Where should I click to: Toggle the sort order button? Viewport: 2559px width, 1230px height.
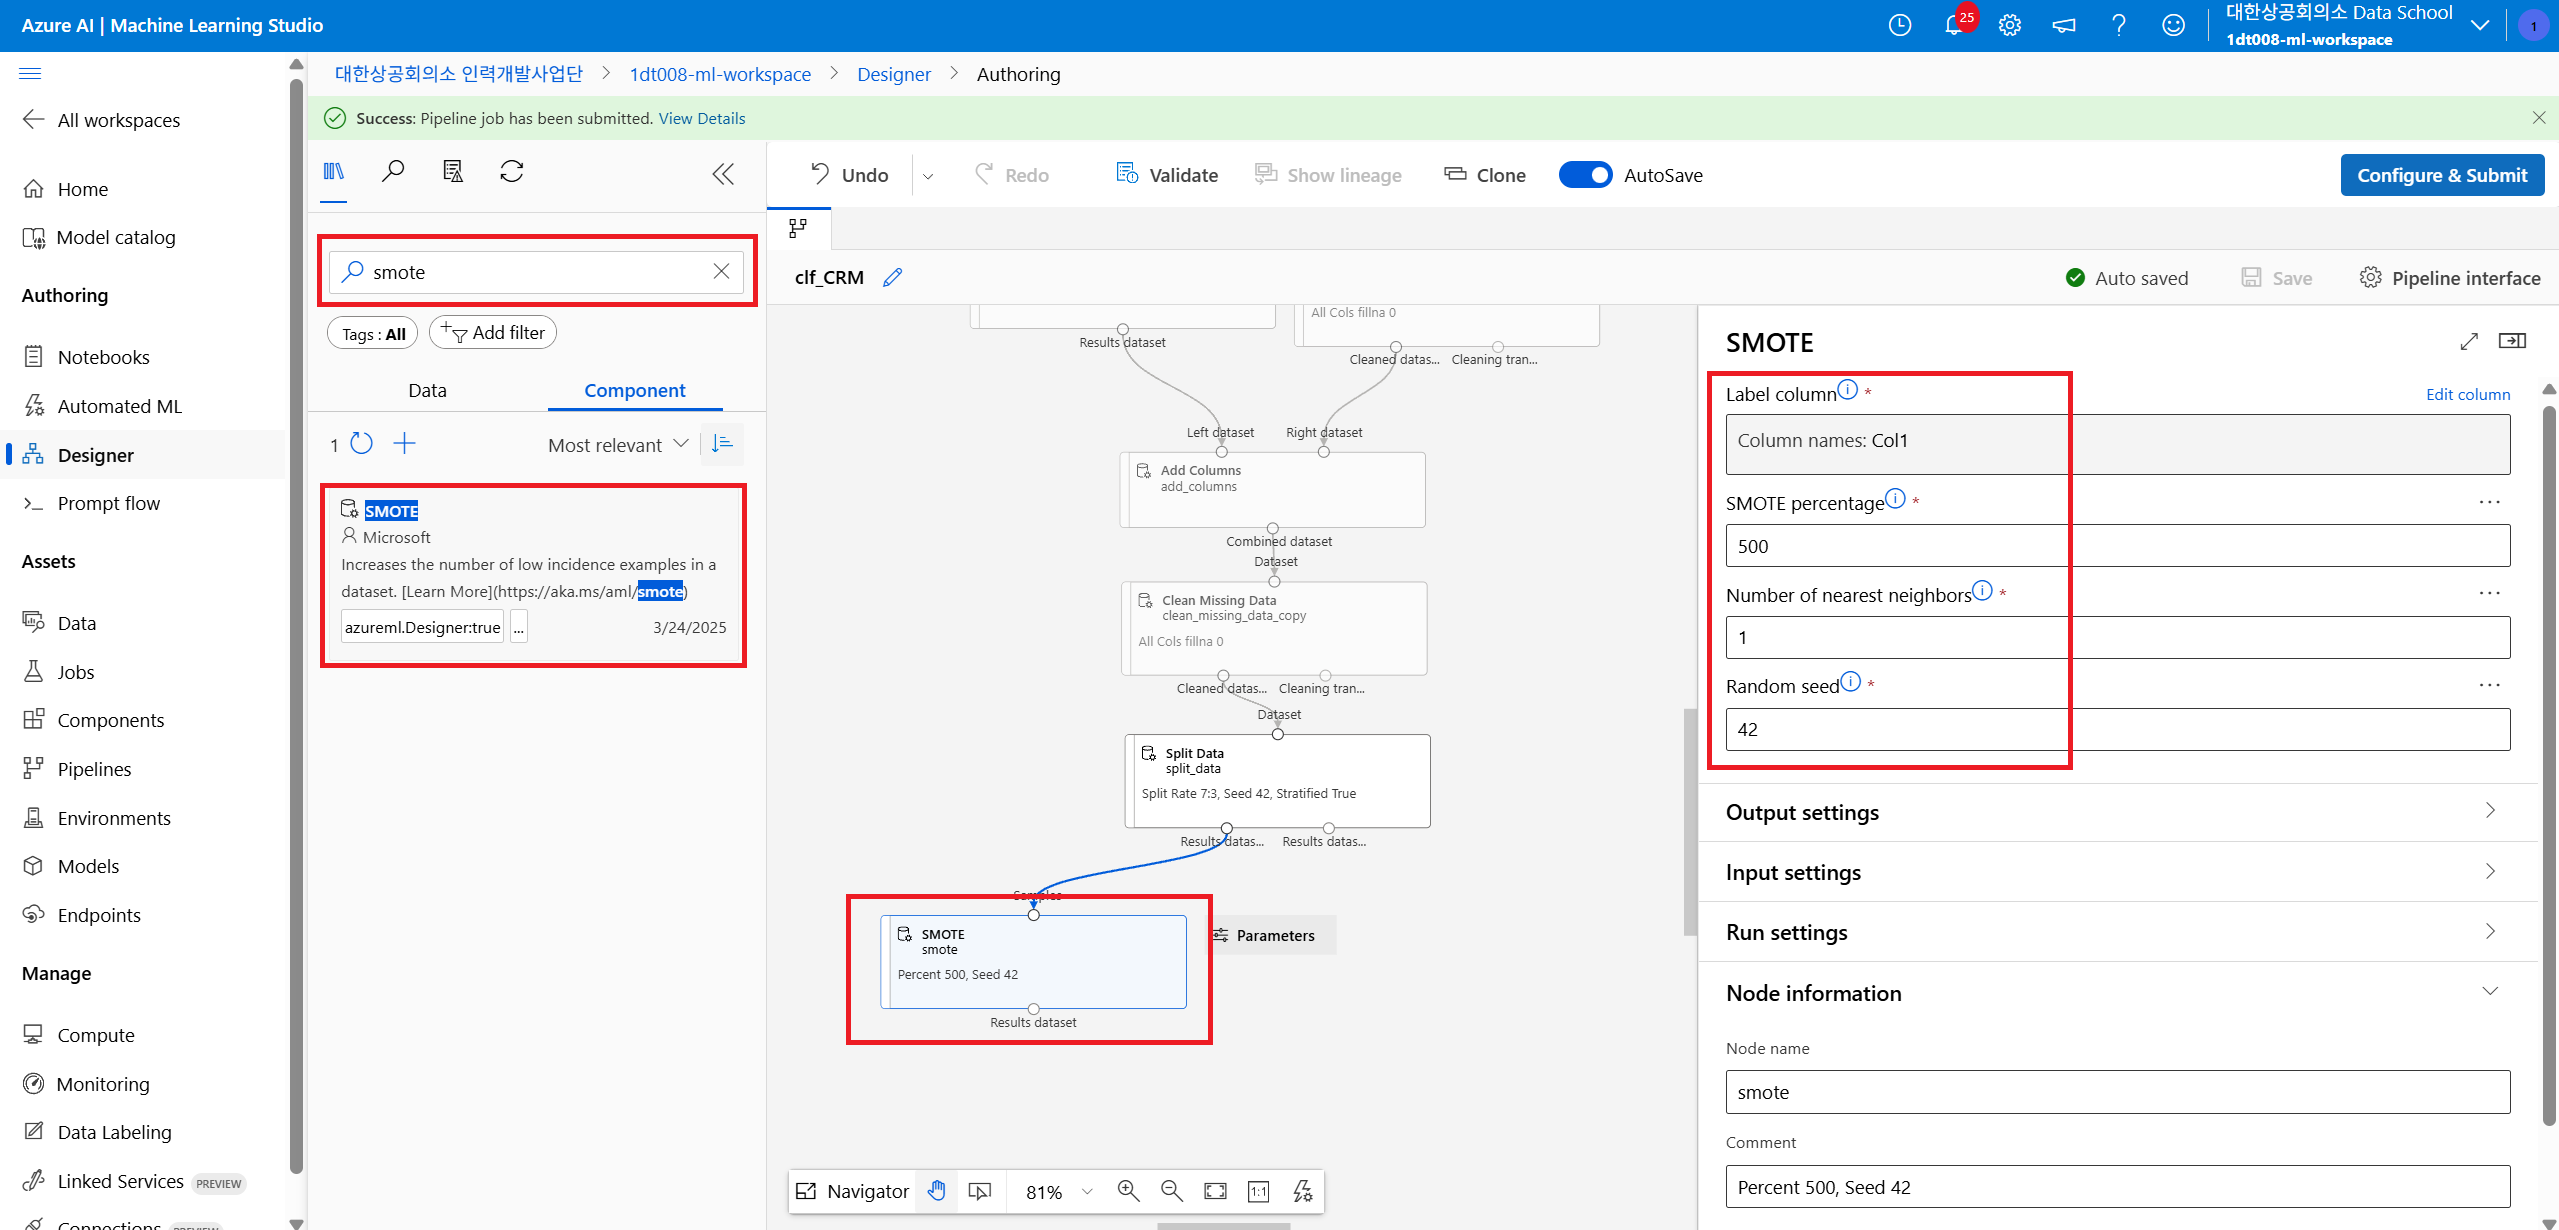722,444
